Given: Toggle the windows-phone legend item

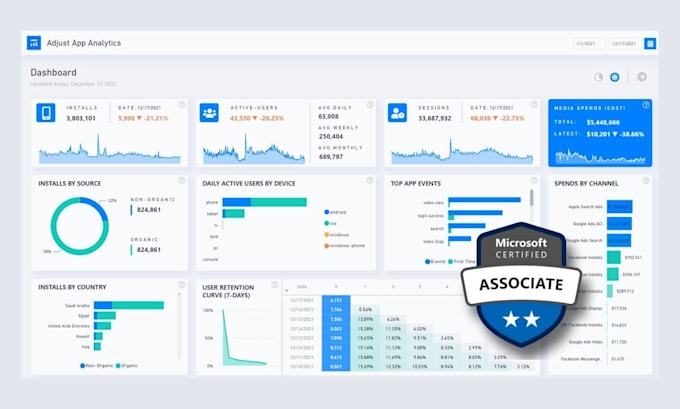Looking at the screenshot, I should [344, 245].
